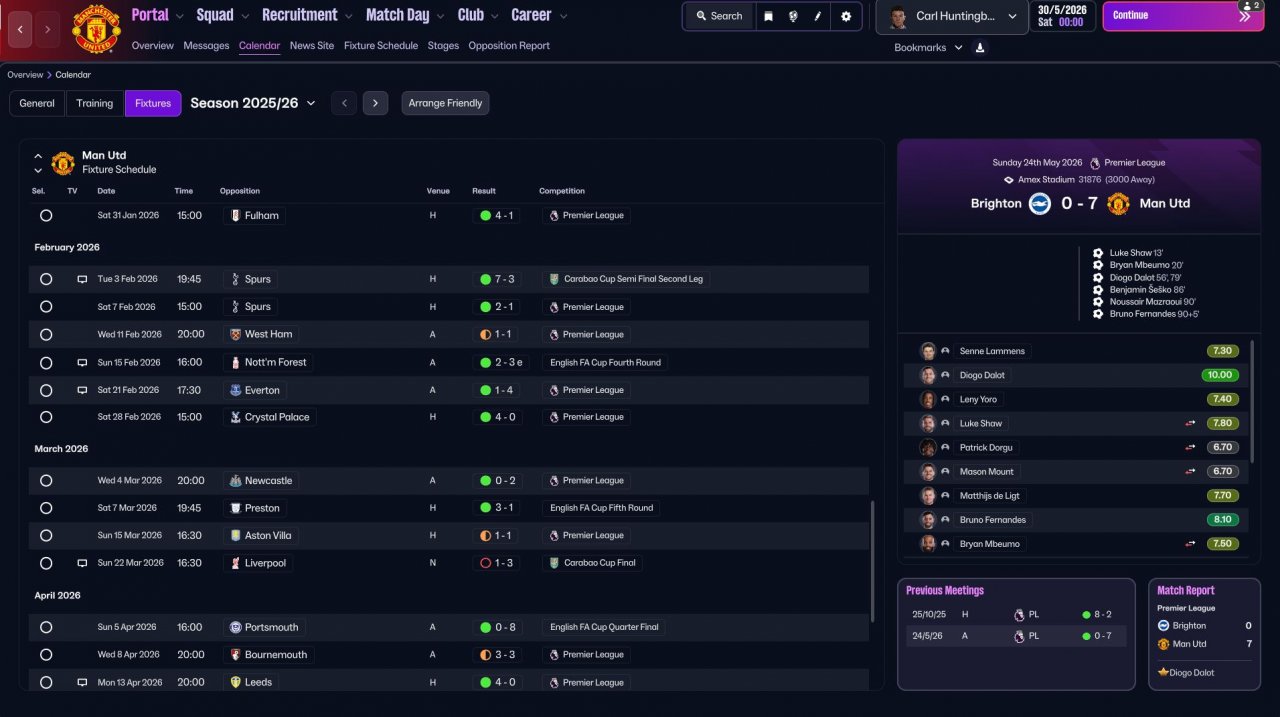Click the Man Utd crest in Fixture Schedule header
This screenshot has width=1280, height=717.
click(63, 163)
